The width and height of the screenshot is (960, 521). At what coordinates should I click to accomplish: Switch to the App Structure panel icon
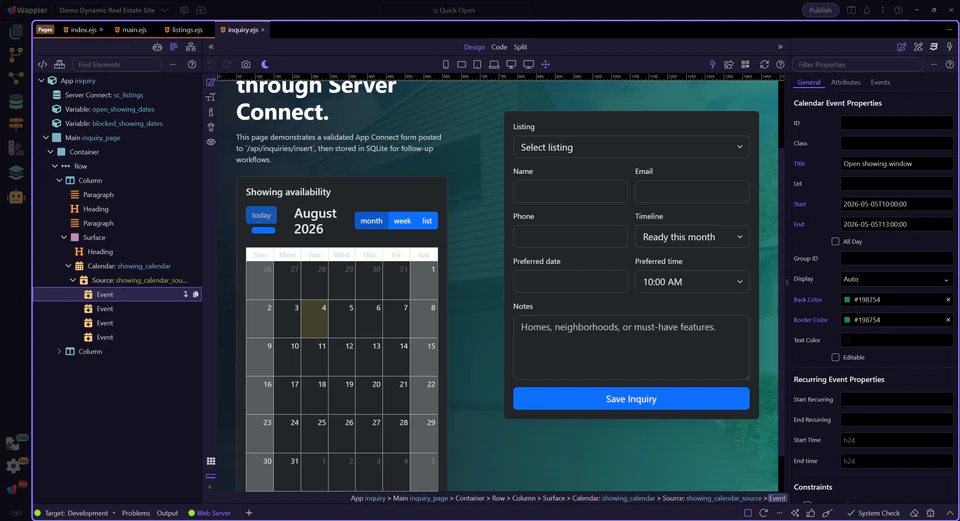click(x=174, y=47)
